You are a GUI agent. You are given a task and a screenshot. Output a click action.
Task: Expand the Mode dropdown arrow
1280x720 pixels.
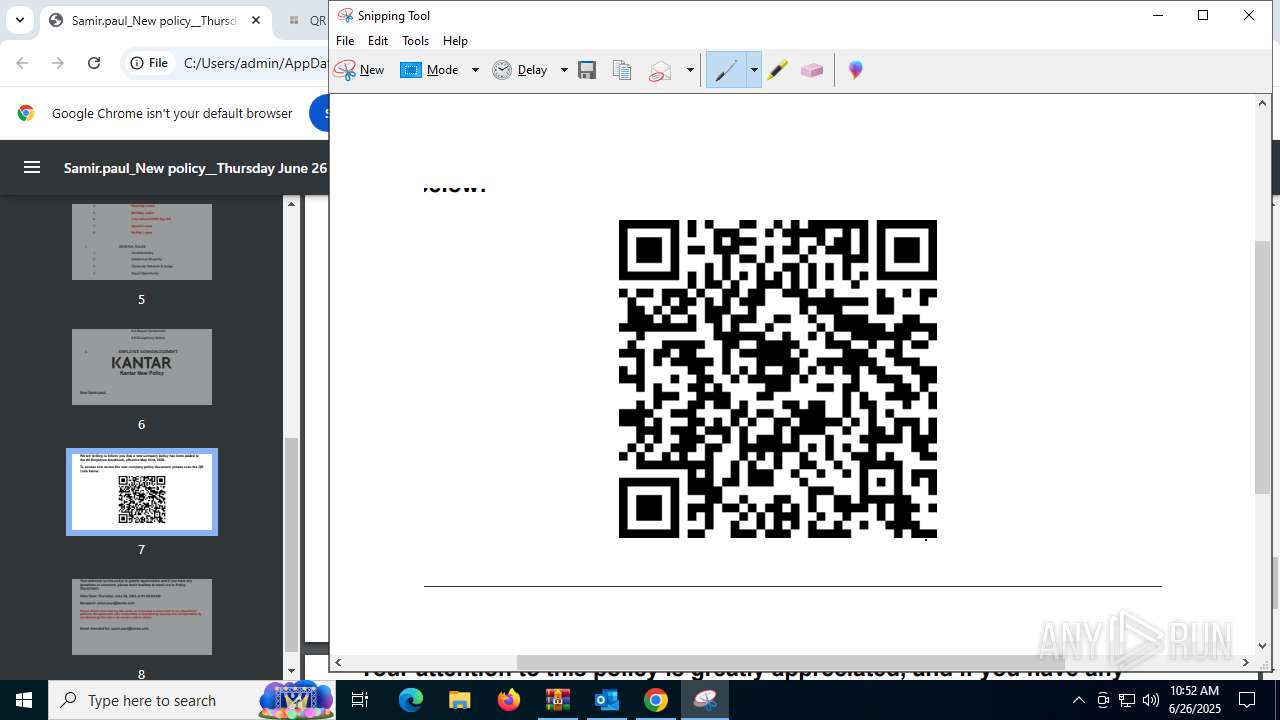[475, 70]
